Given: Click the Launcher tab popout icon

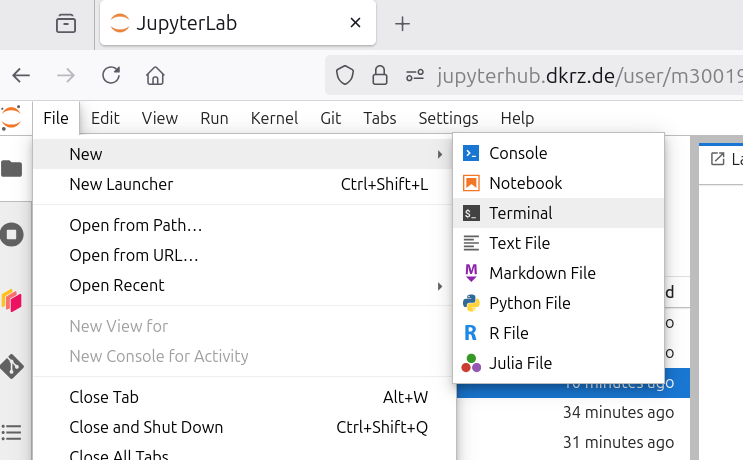Looking at the screenshot, I should pos(717,159).
